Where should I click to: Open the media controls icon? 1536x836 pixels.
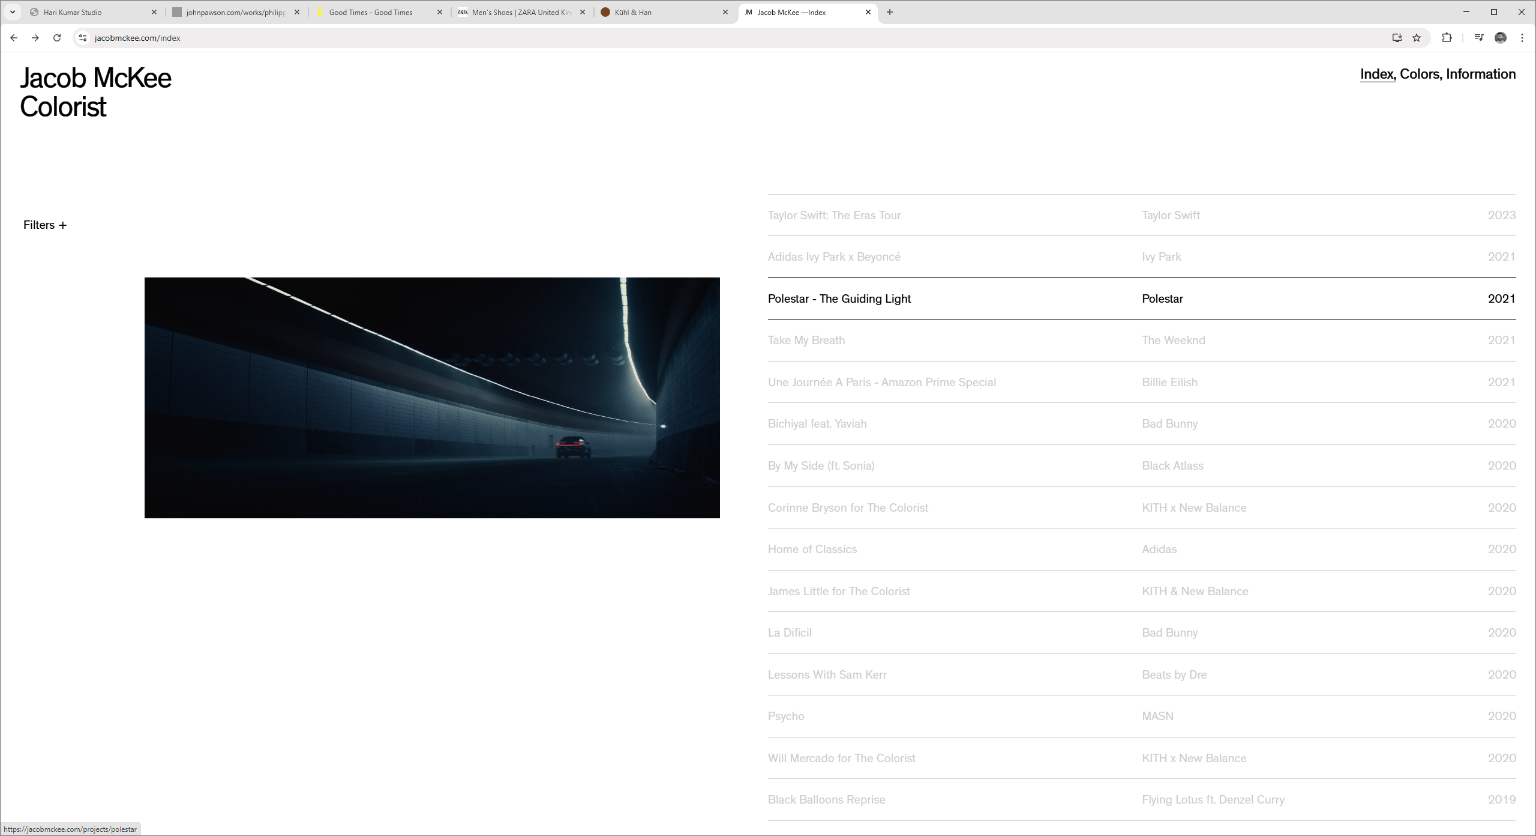pos(1479,38)
